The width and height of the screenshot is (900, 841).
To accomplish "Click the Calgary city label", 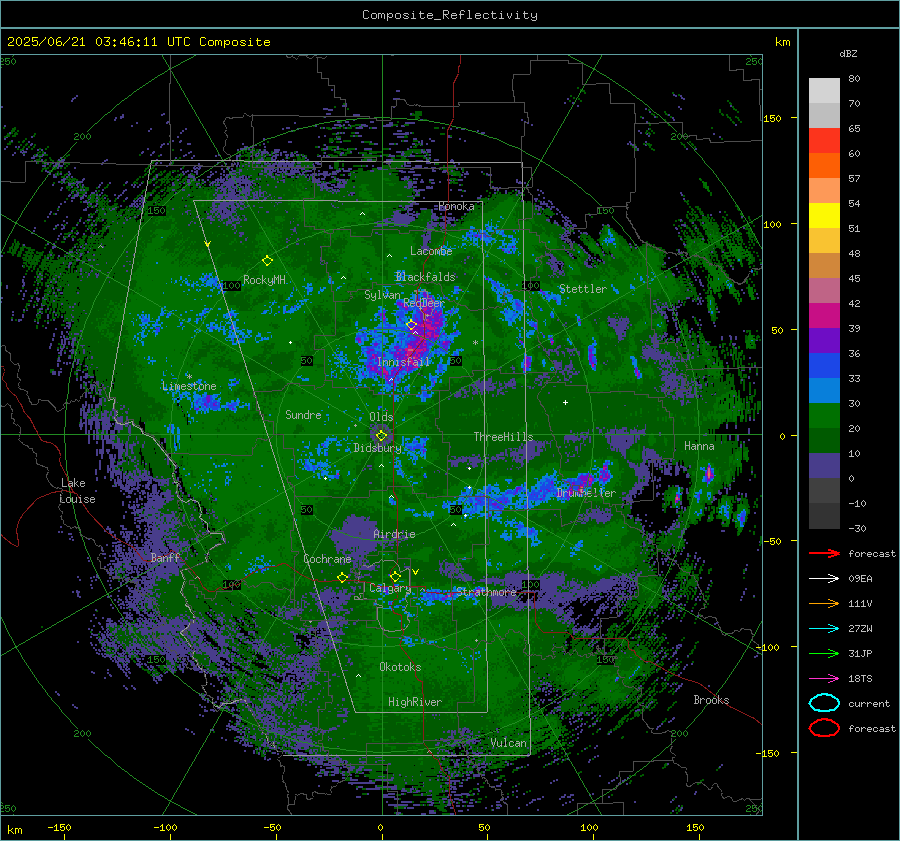I will point(390,588).
